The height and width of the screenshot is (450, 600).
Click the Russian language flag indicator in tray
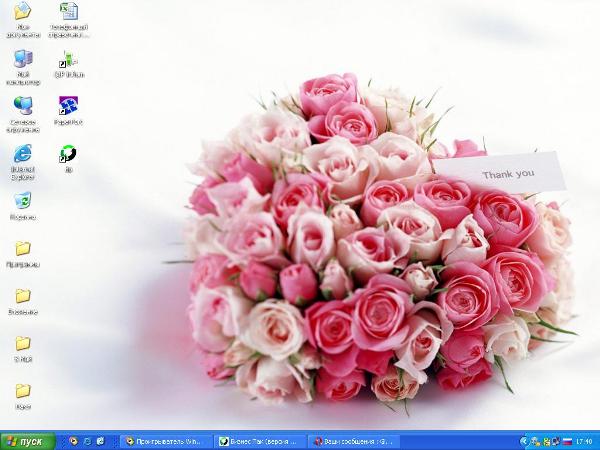pyautogui.click(x=568, y=441)
